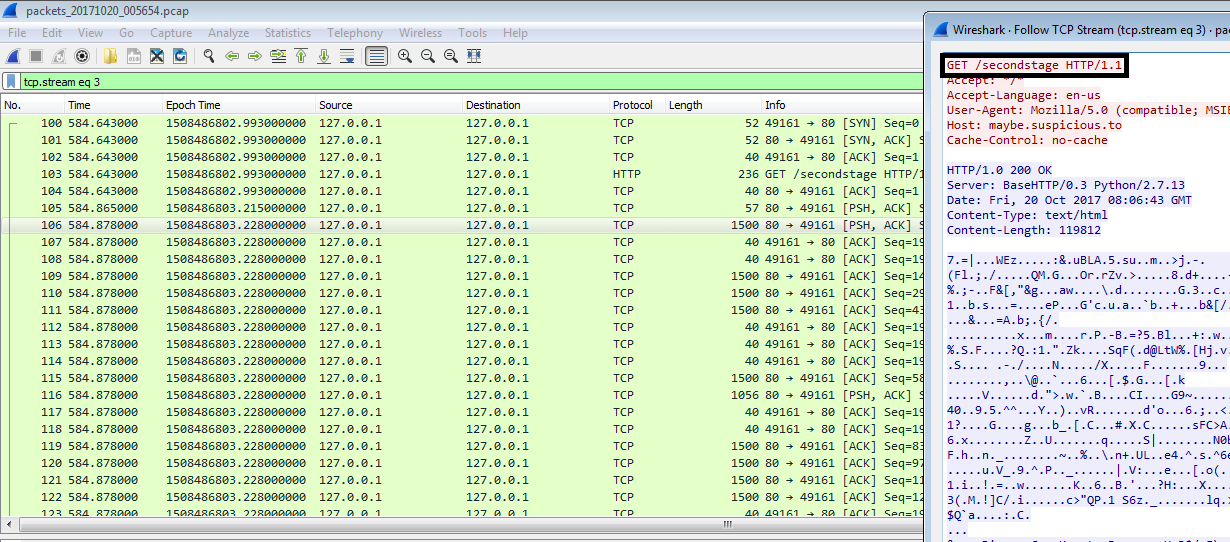Screen dimensions: 1230x542
Task: Open the File menu
Action: pyautogui.click(x=17, y=33)
